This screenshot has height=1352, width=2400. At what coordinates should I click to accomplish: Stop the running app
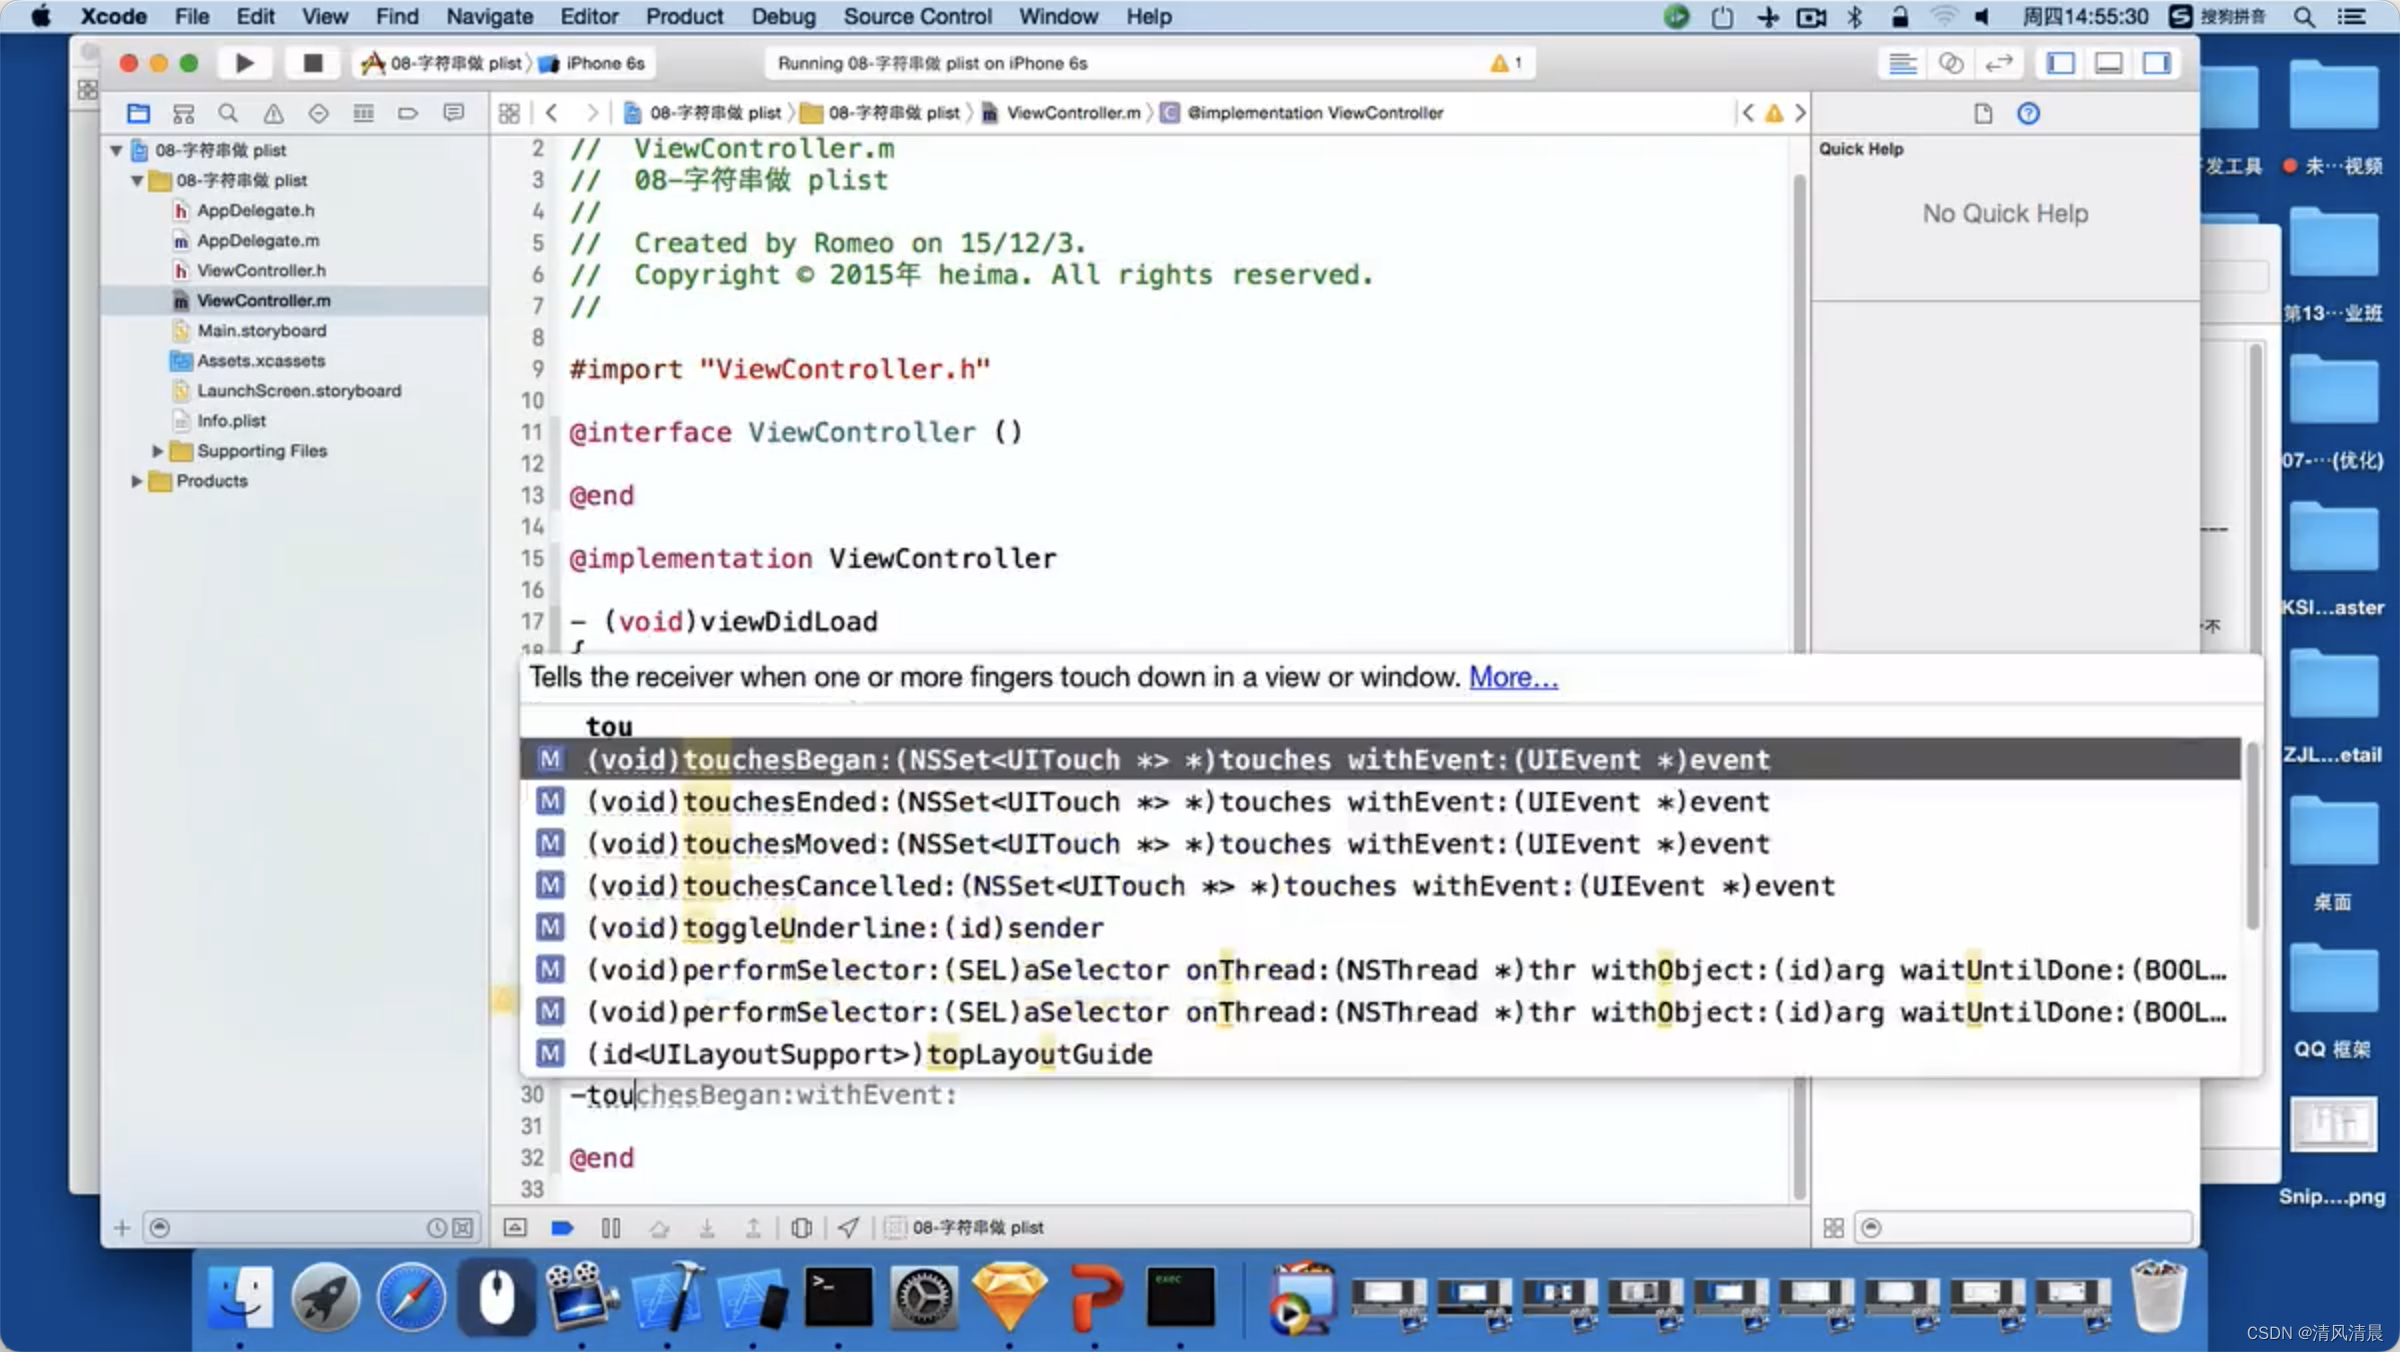pyautogui.click(x=312, y=63)
